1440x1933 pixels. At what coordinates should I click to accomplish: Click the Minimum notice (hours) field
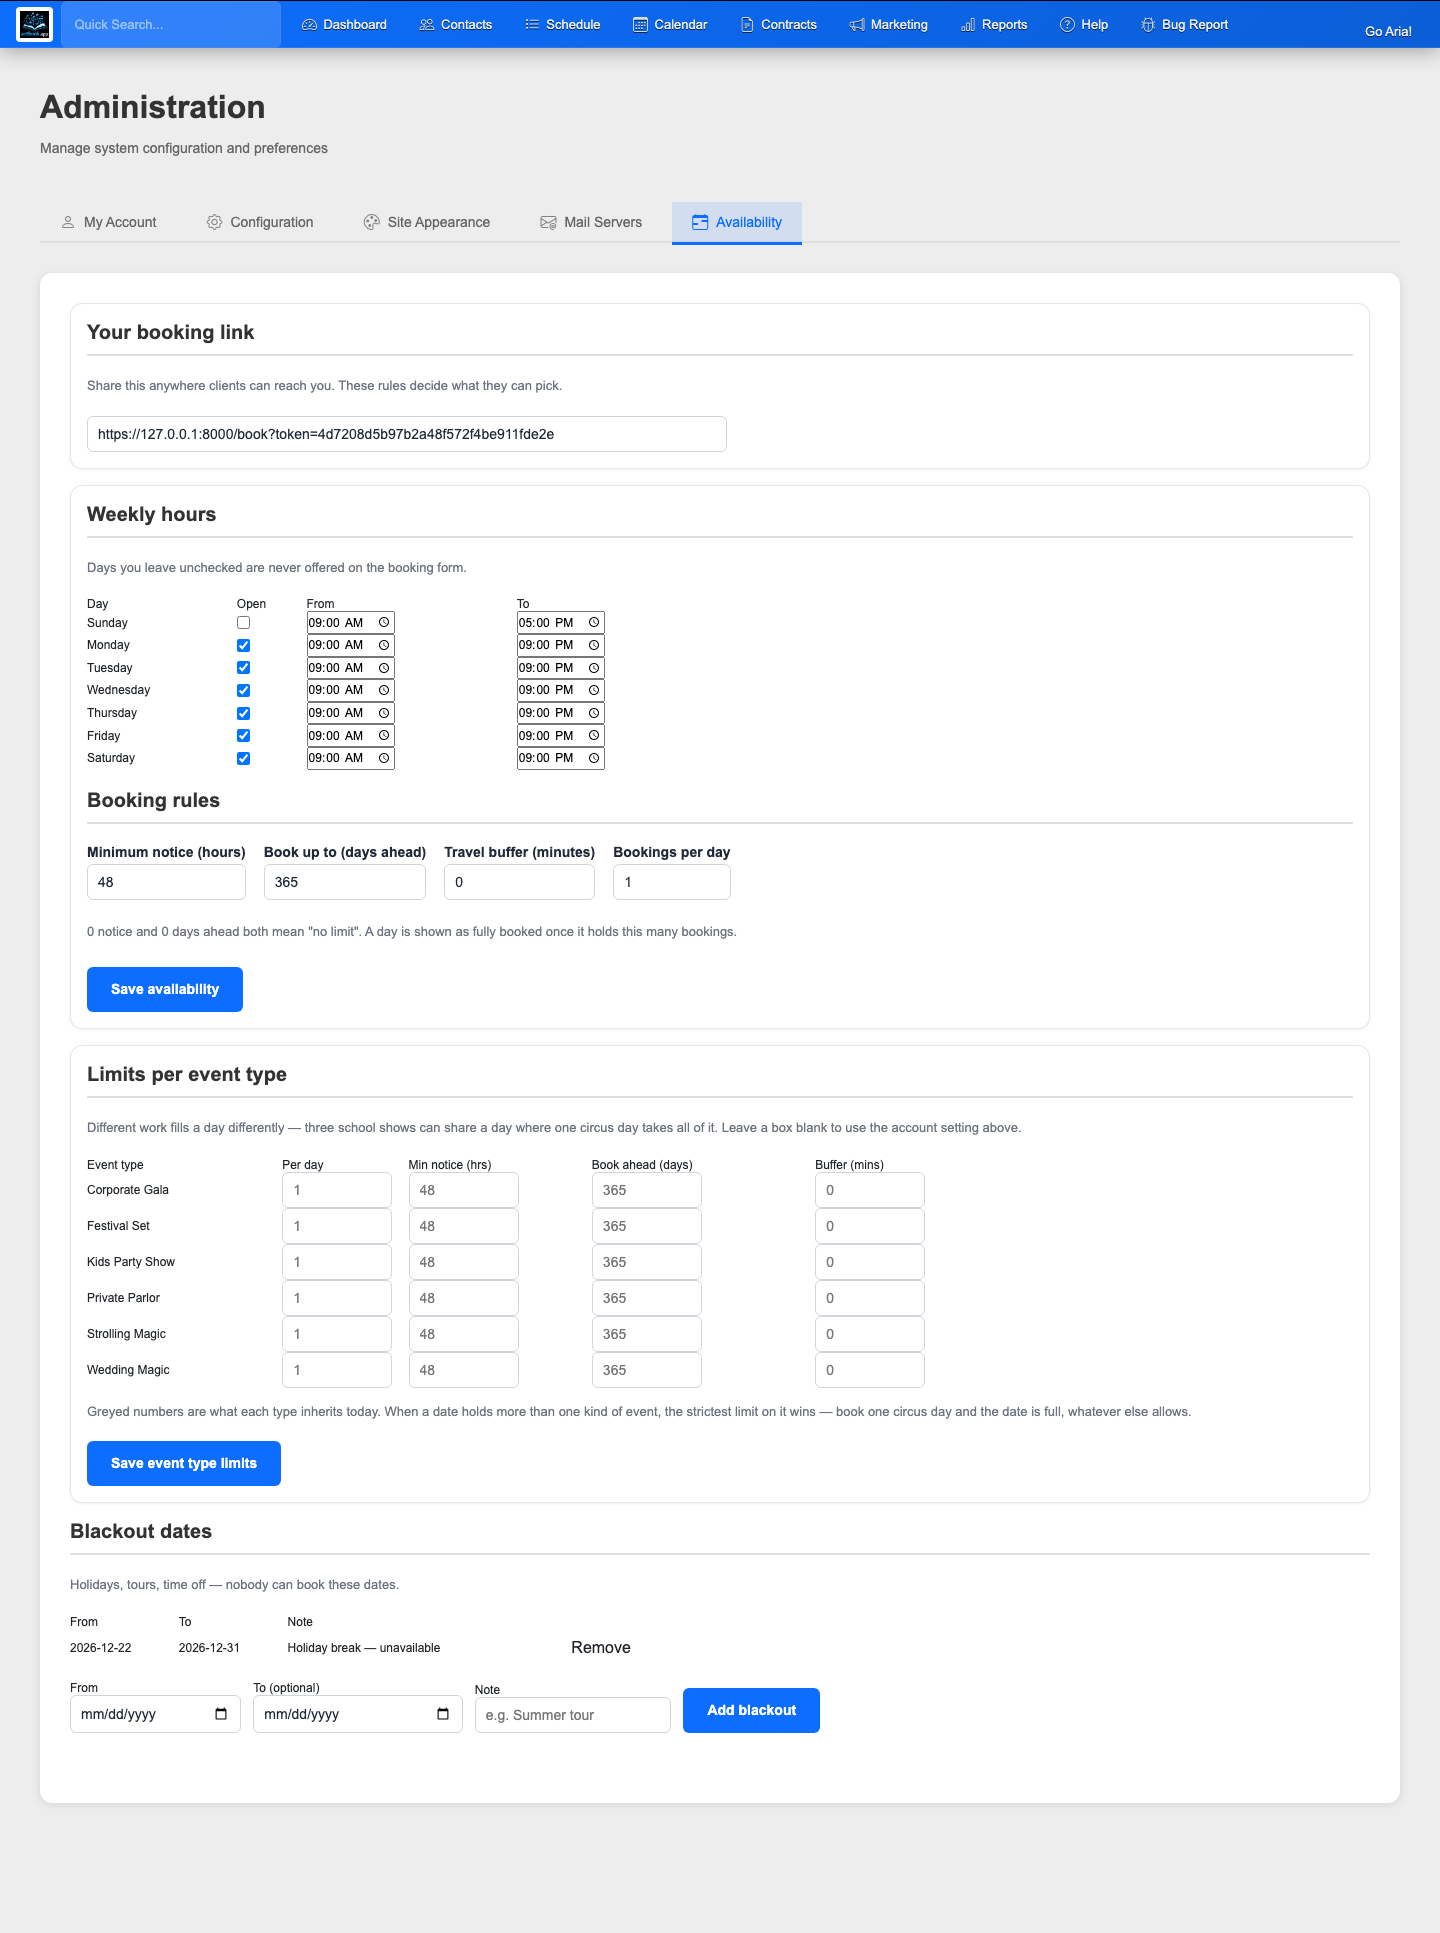pos(166,882)
